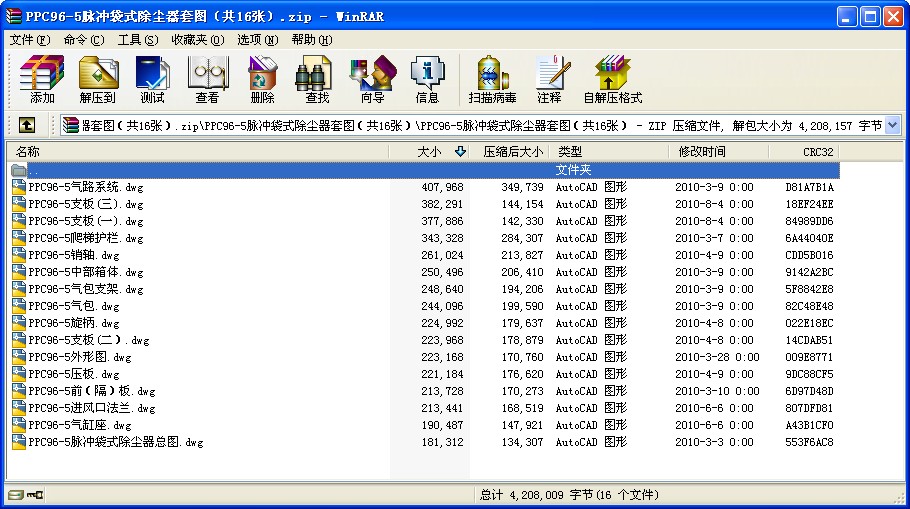Screen dimensions: 910x509
Task: Click file icon of PPC96-5气缸座.dwg
Action: coord(19,425)
